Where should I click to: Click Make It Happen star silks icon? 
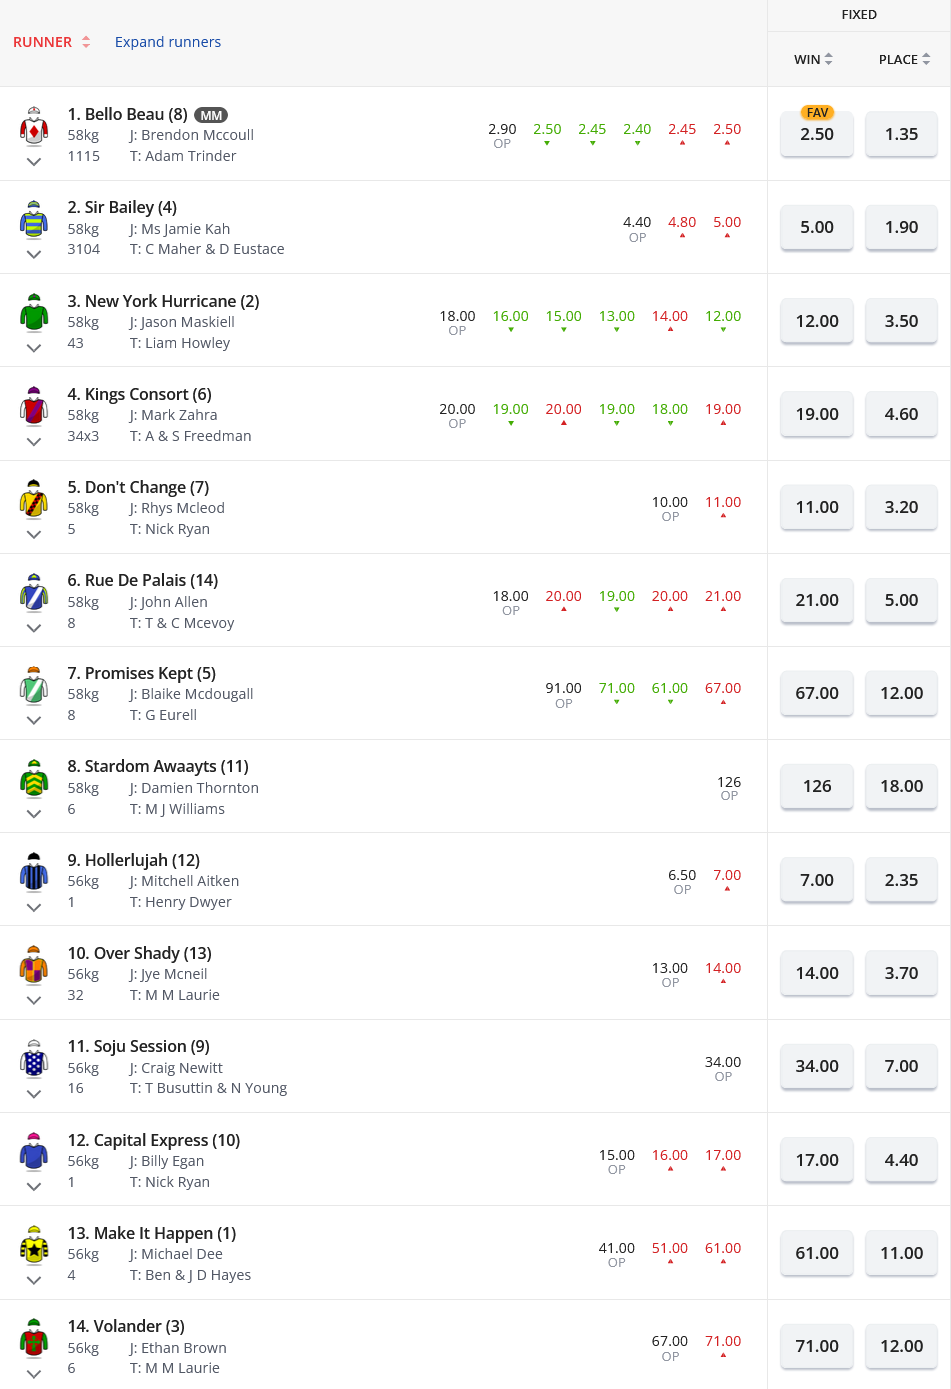click(34, 1244)
